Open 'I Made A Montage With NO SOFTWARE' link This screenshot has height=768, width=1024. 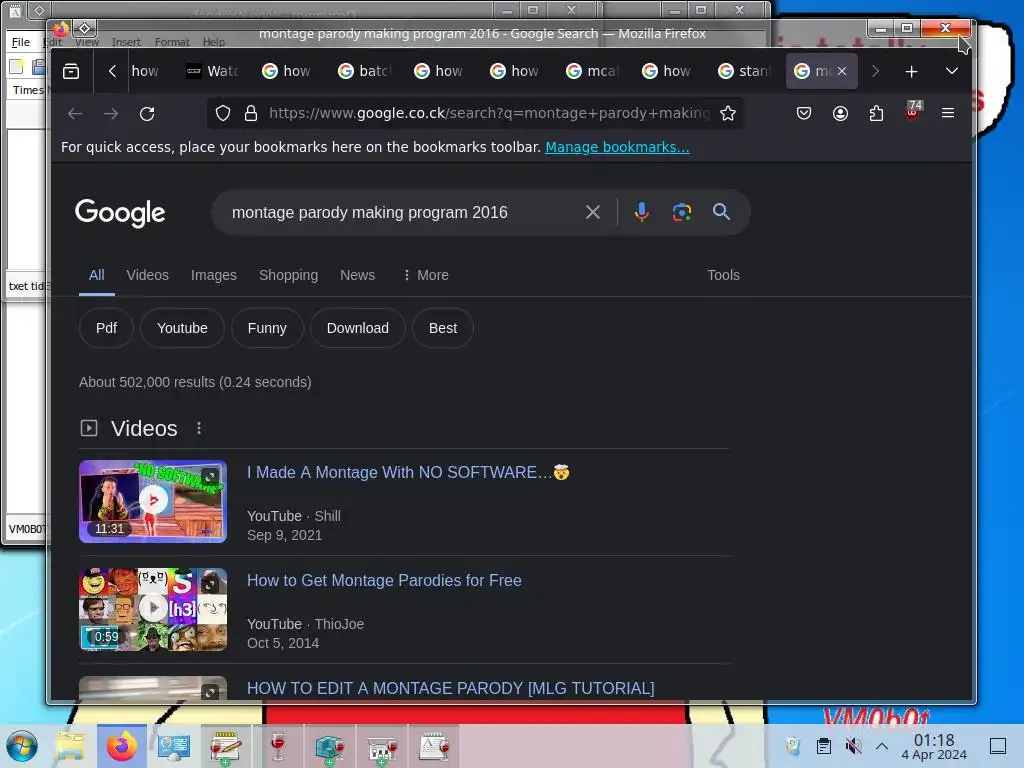408,472
